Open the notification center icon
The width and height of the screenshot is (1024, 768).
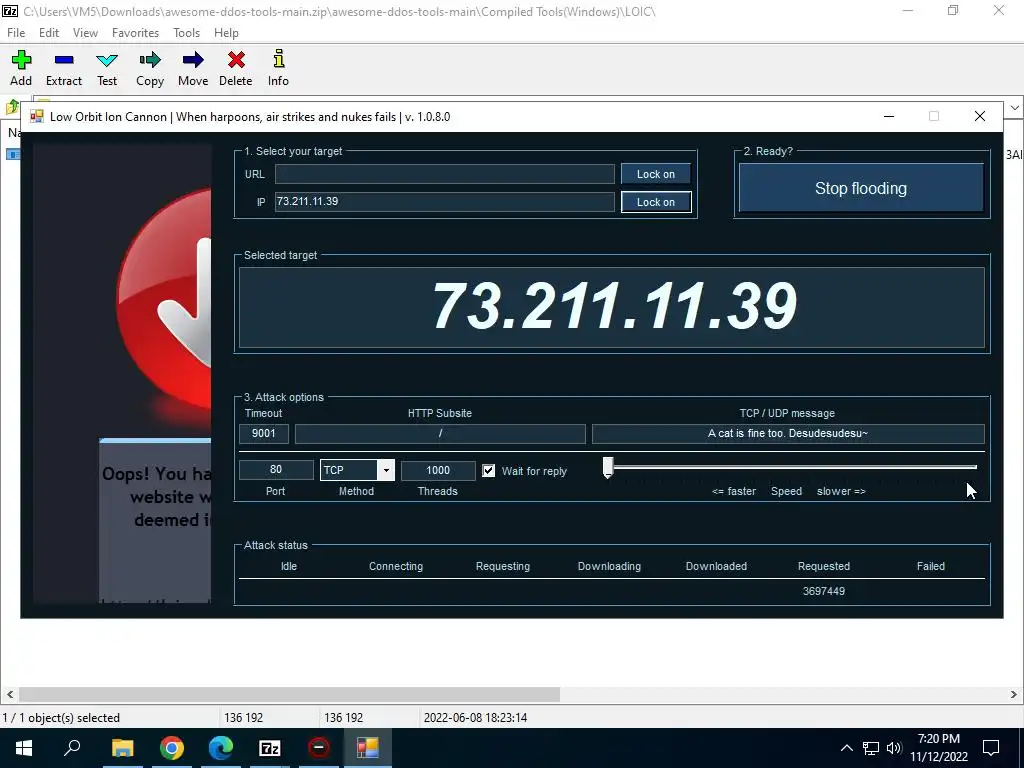click(x=991, y=748)
